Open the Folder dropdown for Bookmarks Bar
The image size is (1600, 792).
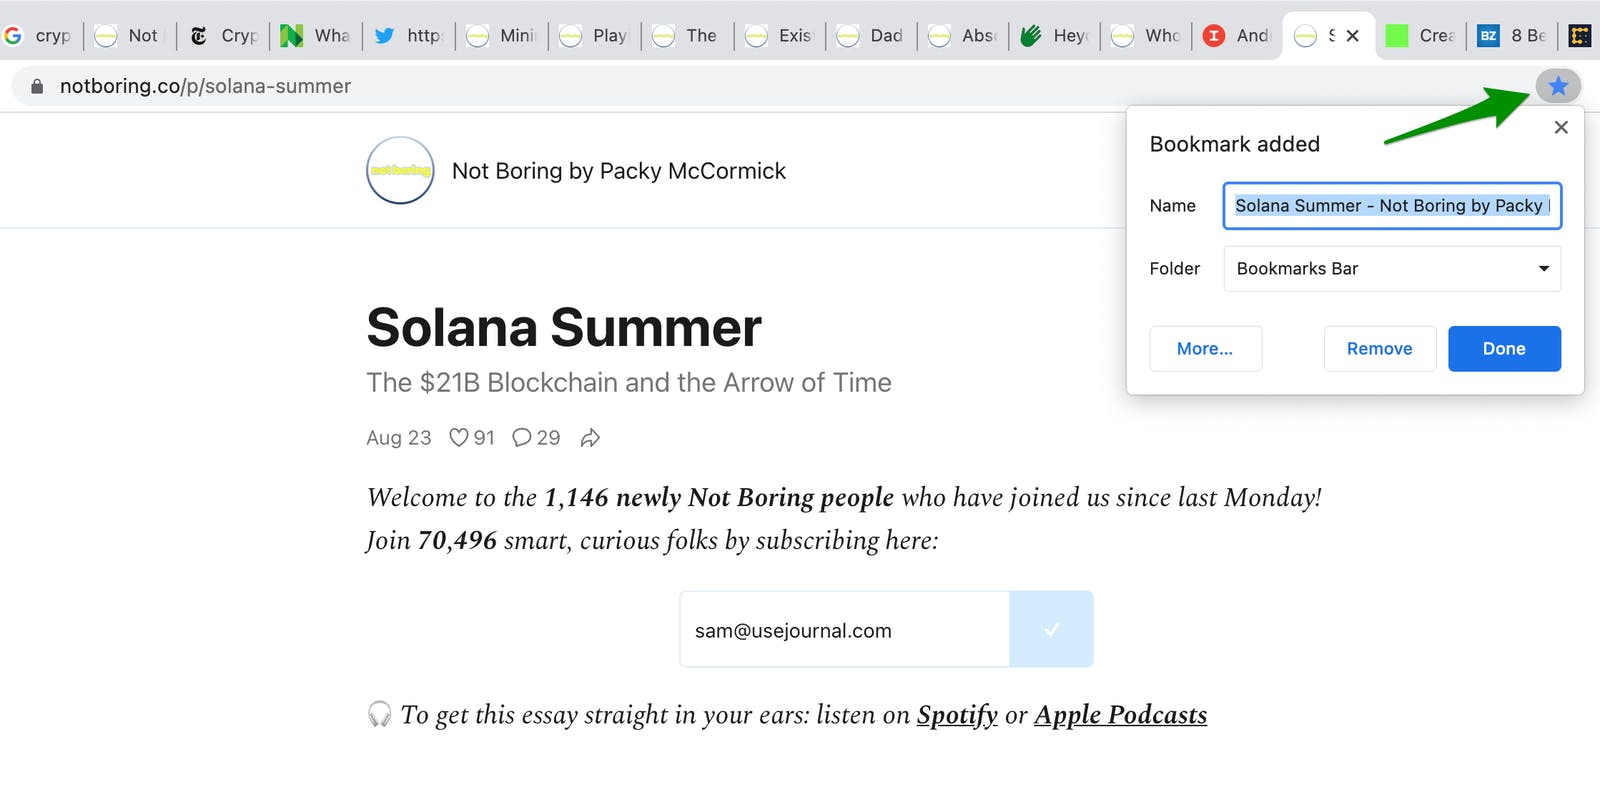(1392, 268)
